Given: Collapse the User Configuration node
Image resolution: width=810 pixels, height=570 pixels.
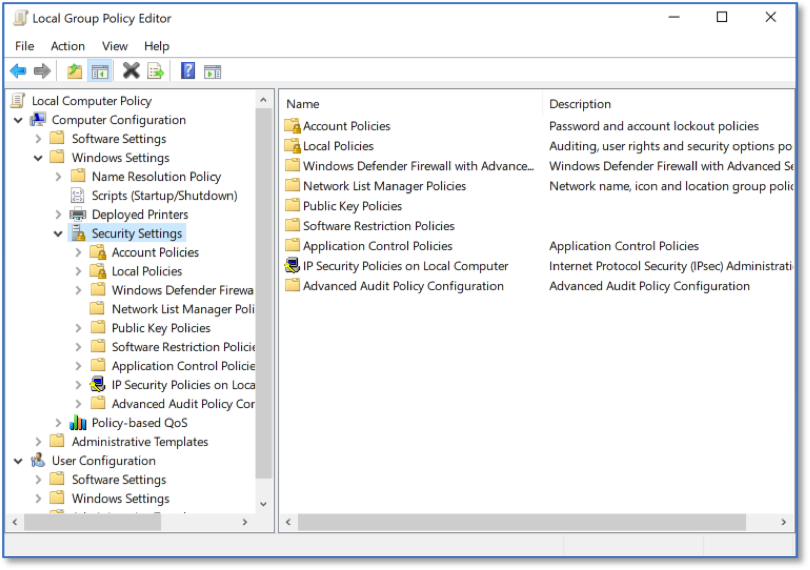Looking at the screenshot, I should pos(19,460).
